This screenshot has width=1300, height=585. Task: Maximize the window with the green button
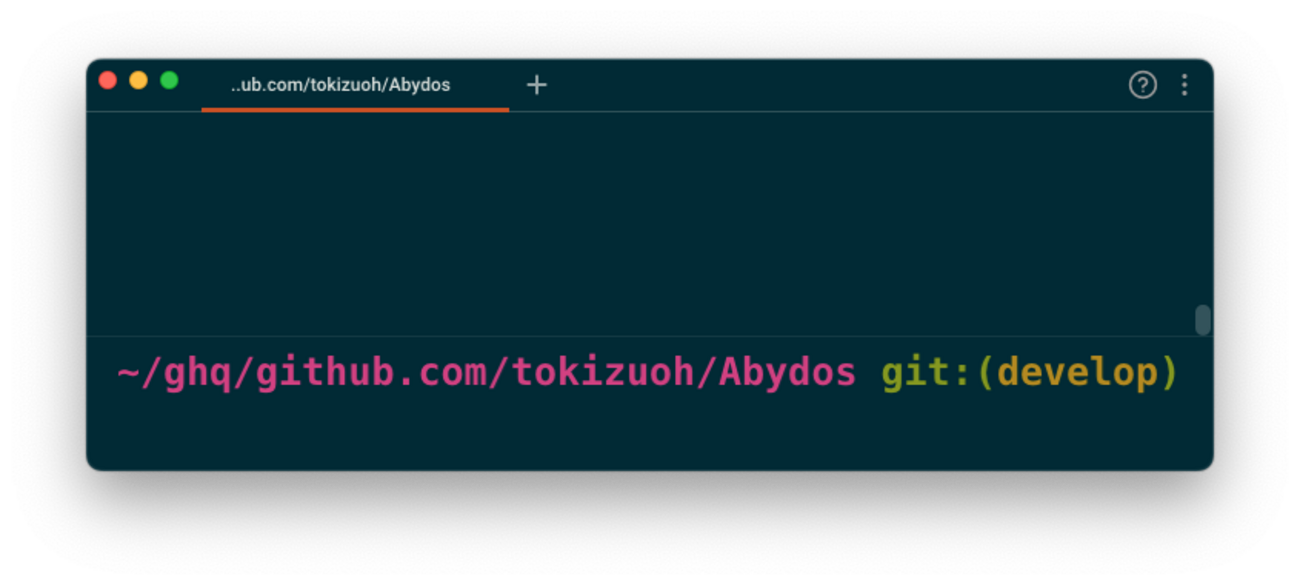pyautogui.click(x=169, y=81)
